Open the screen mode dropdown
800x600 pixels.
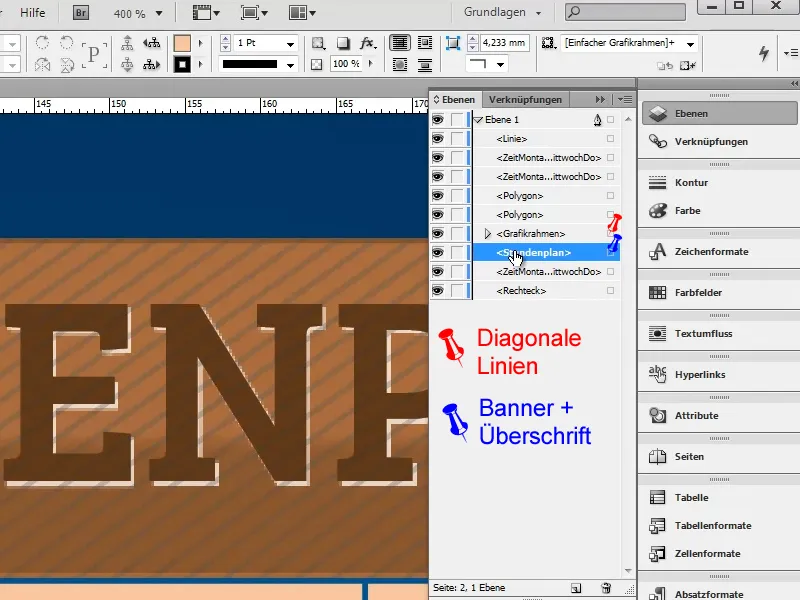click(x=254, y=13)
